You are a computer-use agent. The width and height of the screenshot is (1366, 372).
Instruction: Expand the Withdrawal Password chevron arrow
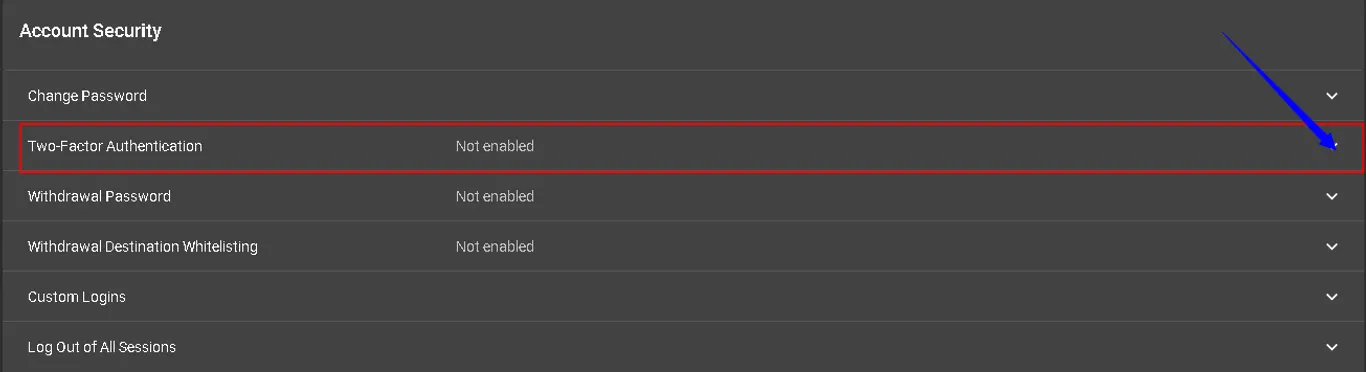click(1332, 196)
